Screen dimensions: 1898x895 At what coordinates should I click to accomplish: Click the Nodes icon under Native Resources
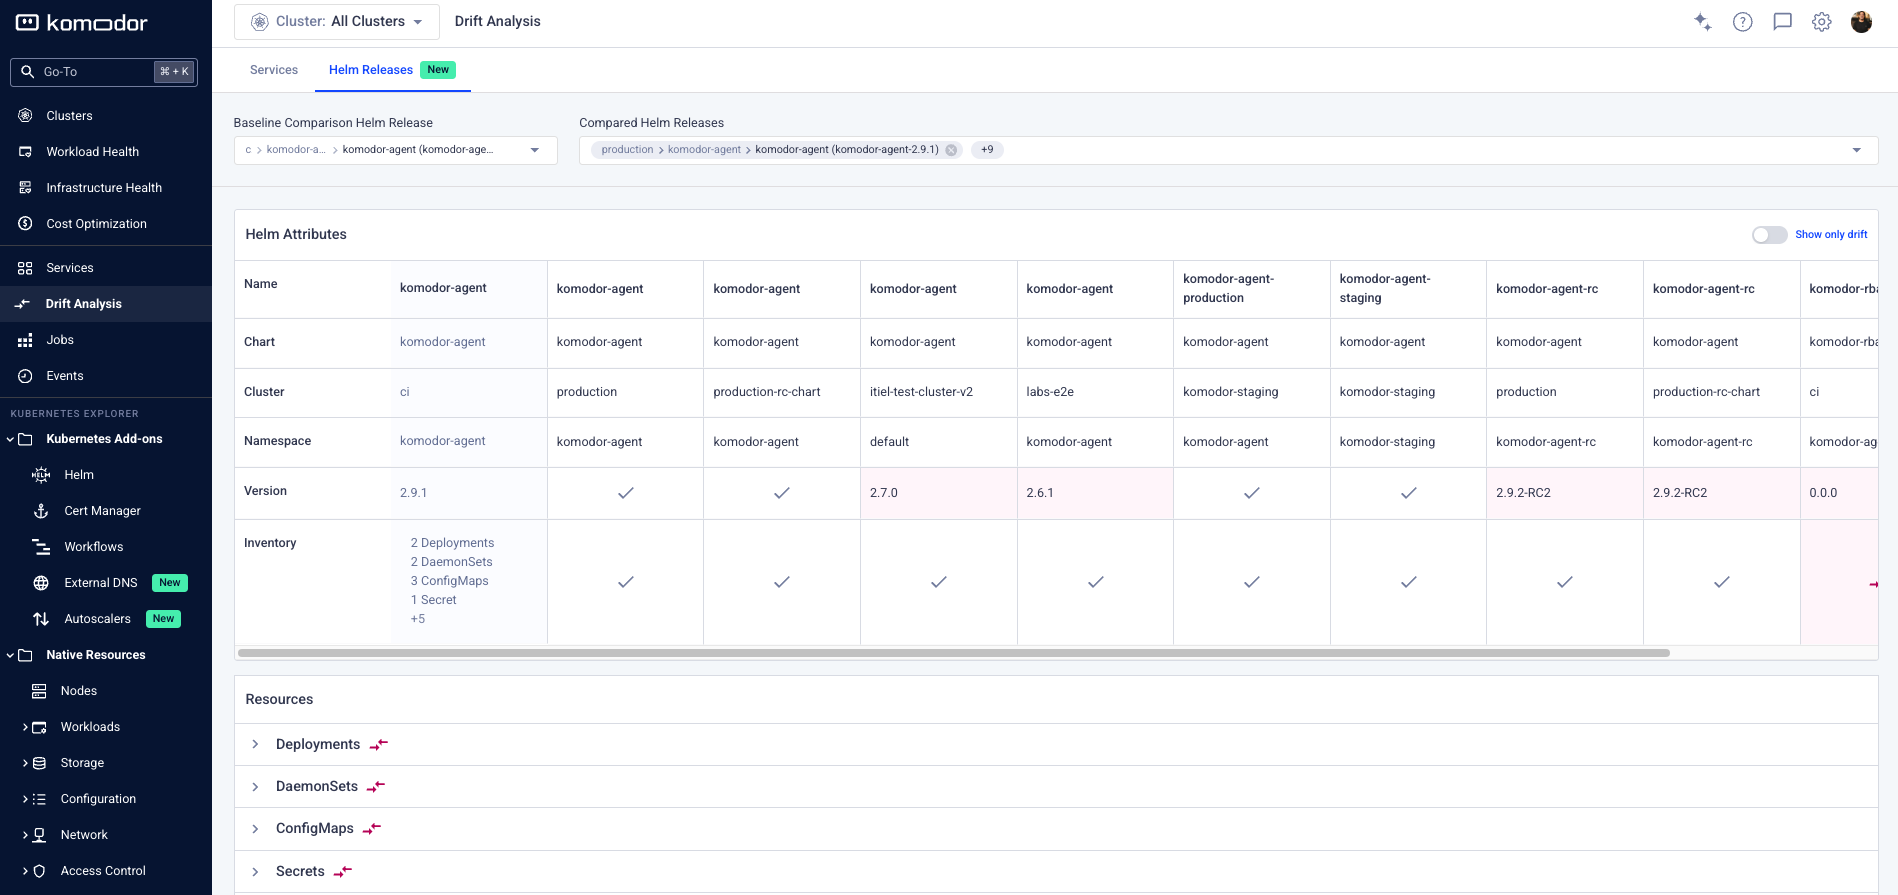(39, 691)
